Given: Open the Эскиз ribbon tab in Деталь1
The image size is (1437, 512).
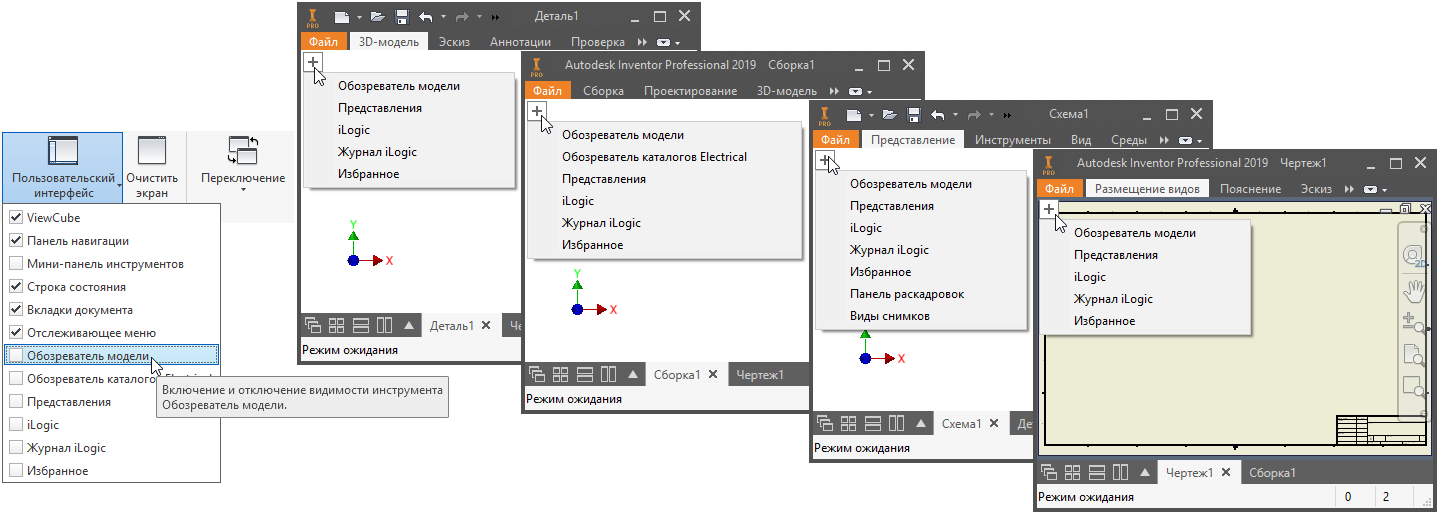Looking at the screenshot, I should (454, 42).
